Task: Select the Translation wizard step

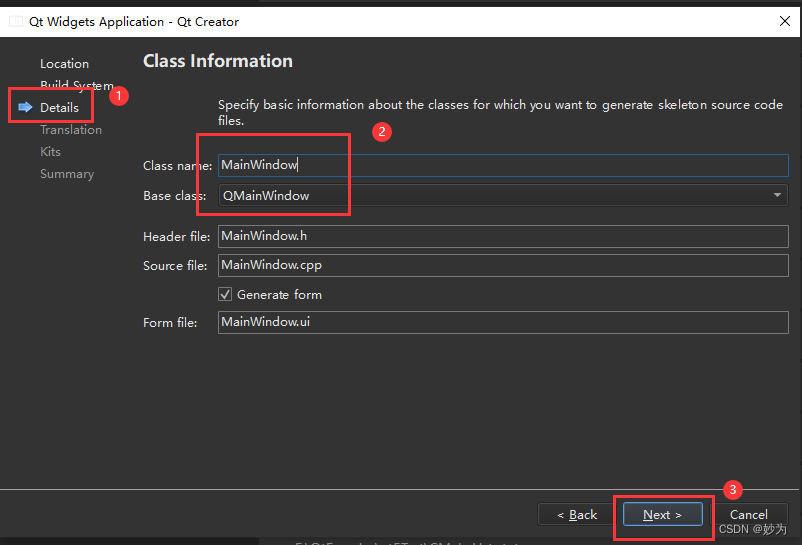Action: tap(71, 130)
